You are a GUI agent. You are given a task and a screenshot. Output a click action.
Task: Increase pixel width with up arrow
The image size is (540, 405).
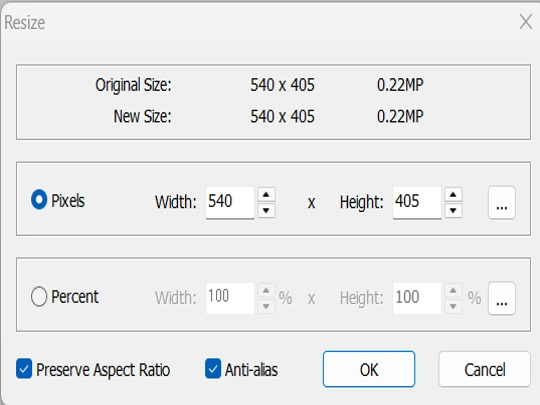click(266, 195)
